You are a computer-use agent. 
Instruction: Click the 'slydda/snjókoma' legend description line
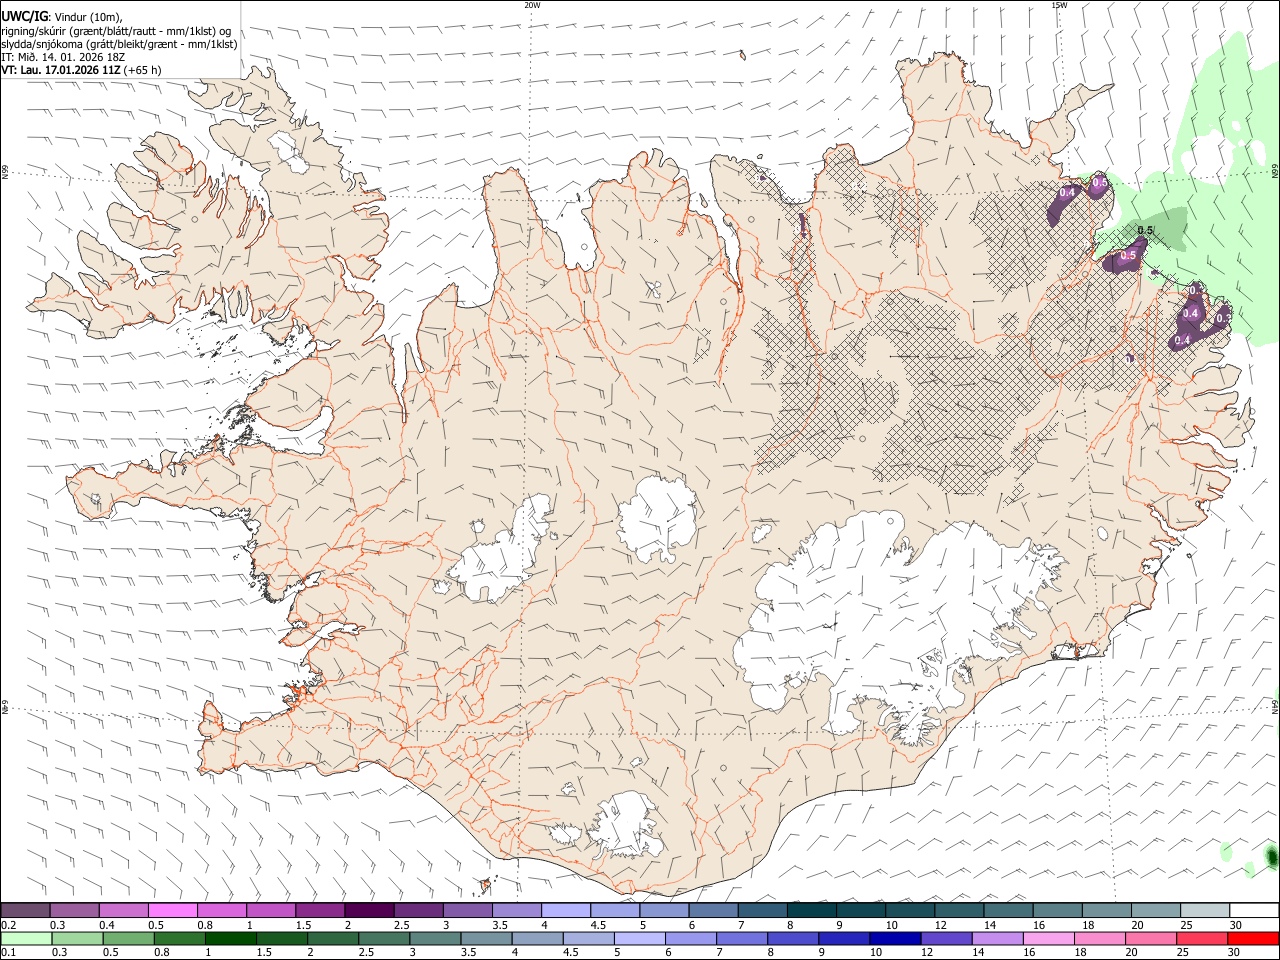tap(120, 44)
